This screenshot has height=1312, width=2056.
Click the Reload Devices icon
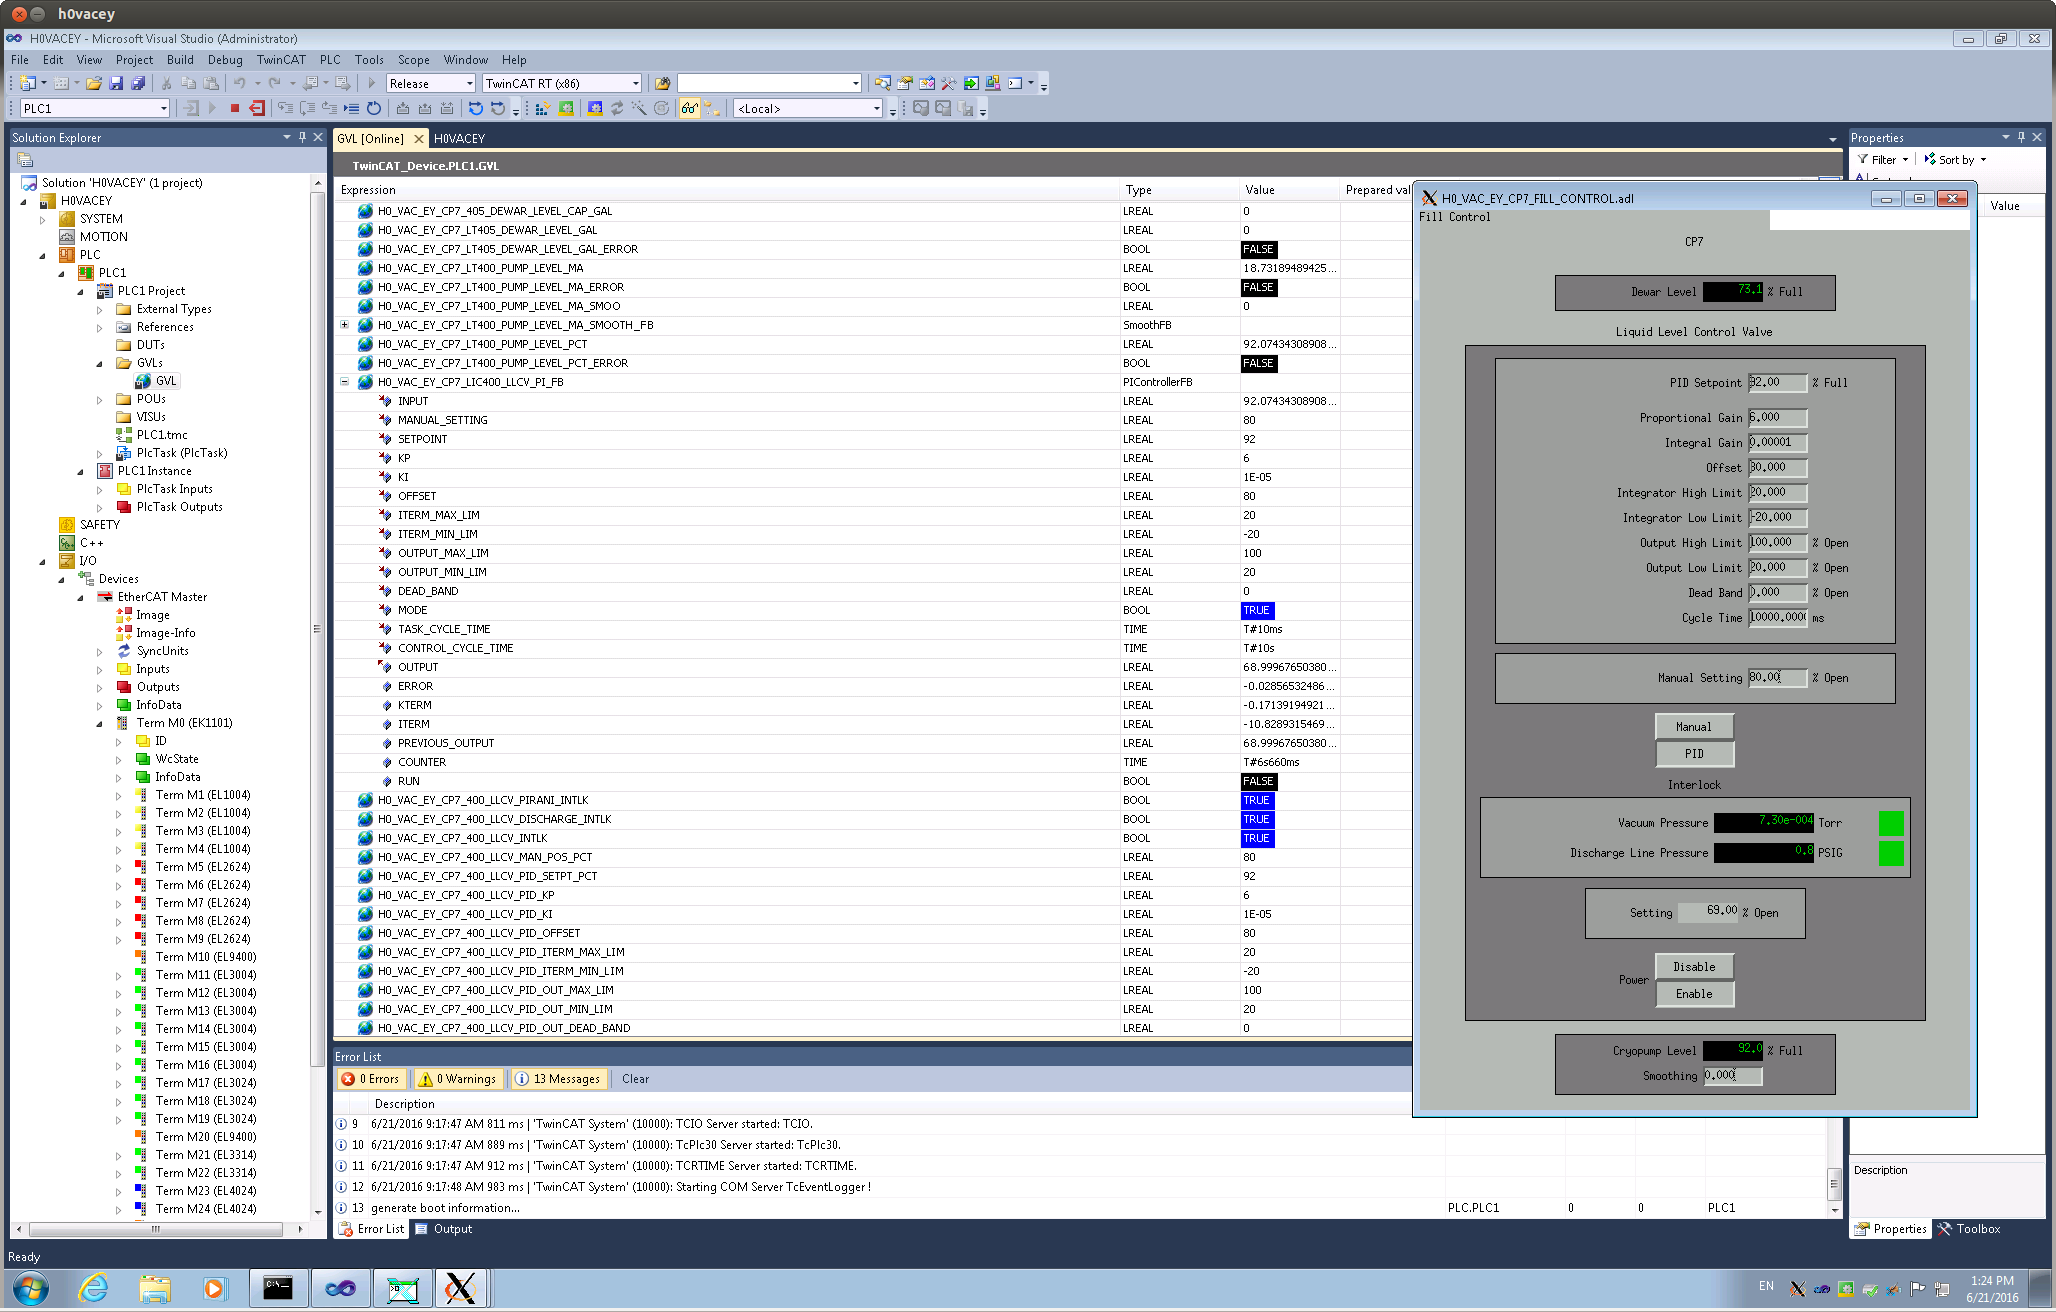pos(617,108)
